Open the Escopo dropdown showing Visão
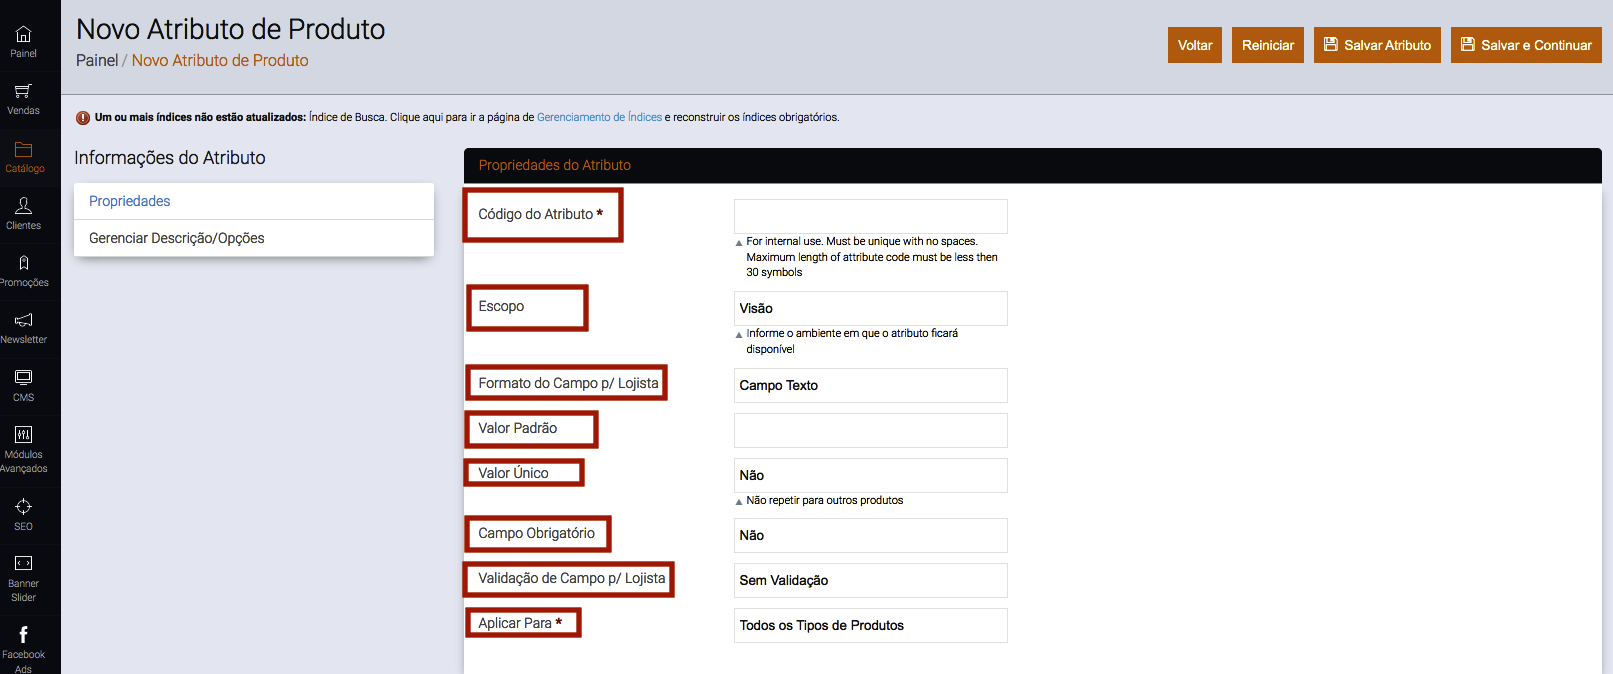 tap(870, 308)
